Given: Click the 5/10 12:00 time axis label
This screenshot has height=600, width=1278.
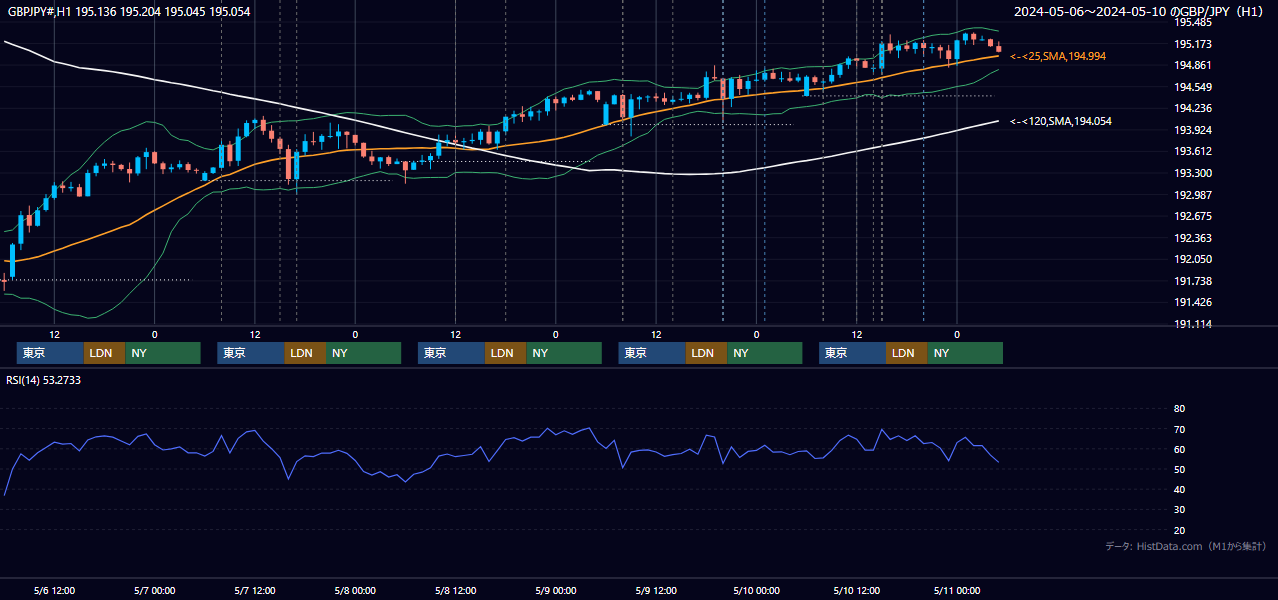Looking at the screenshot, I should pyautogui.click(x=856, y=590).
